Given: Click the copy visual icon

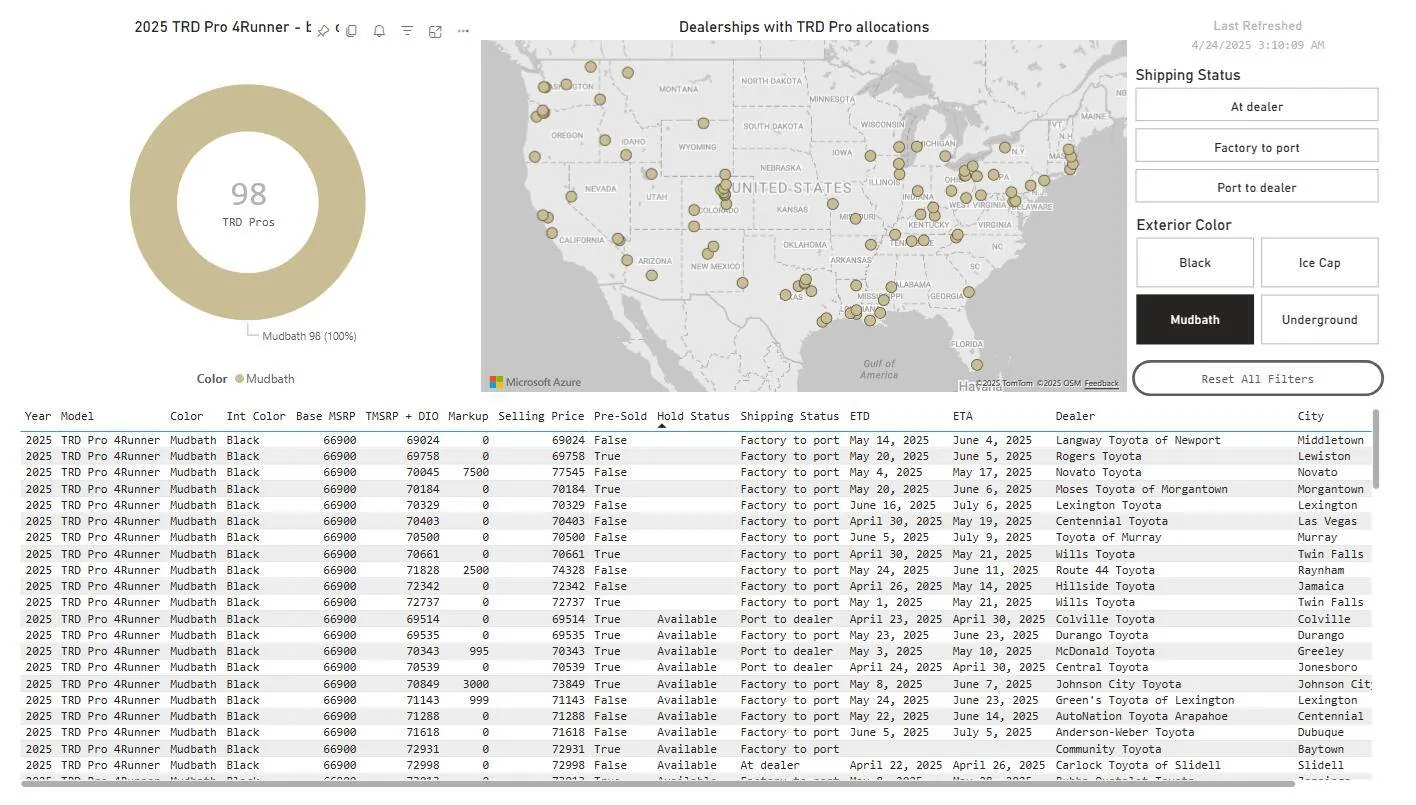Looking at the screenshot, I should coord(351,31).
